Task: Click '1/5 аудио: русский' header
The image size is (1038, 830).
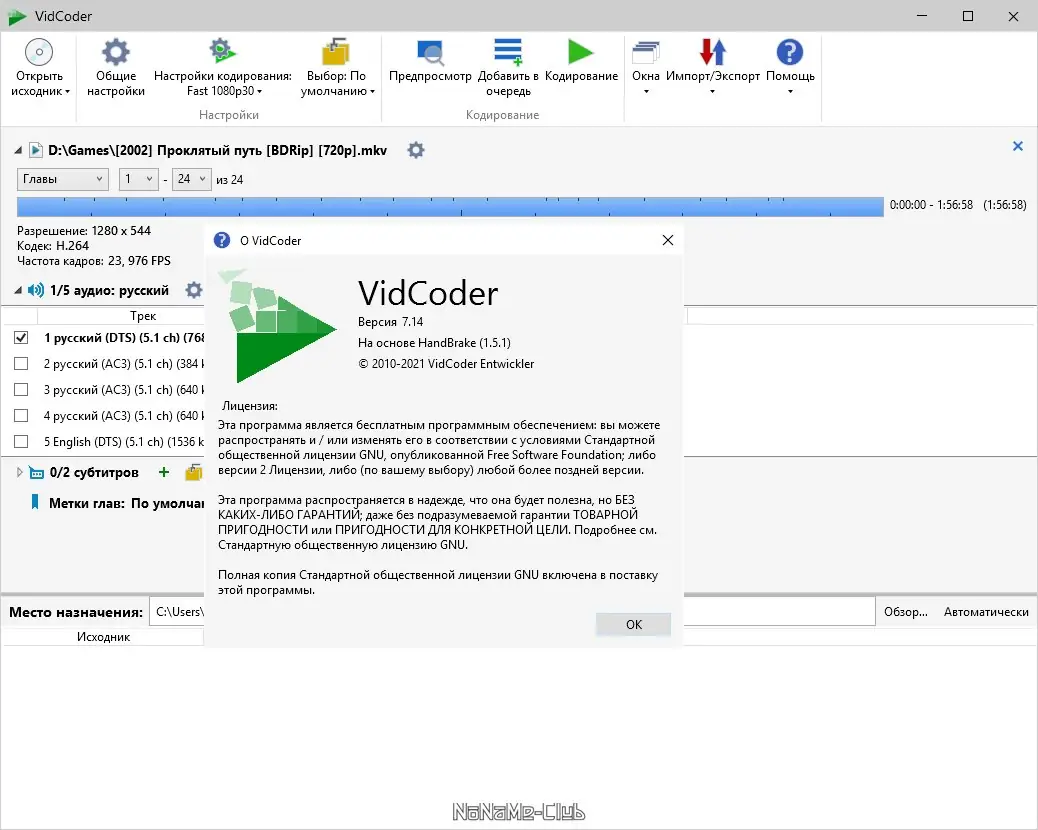Action: click(109, 290)
